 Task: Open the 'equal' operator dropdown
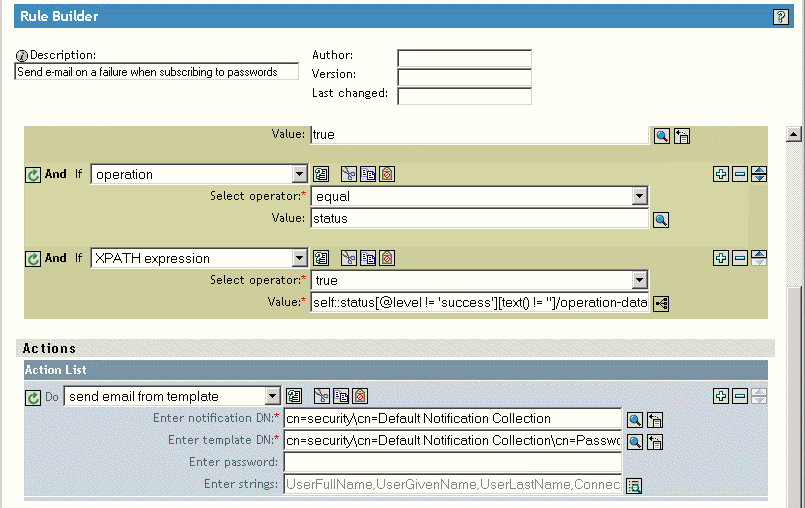pos(639,197)
